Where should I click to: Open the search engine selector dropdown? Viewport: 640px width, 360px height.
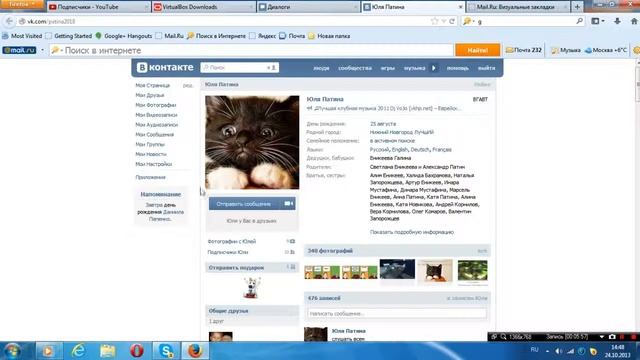coord(469,21)
